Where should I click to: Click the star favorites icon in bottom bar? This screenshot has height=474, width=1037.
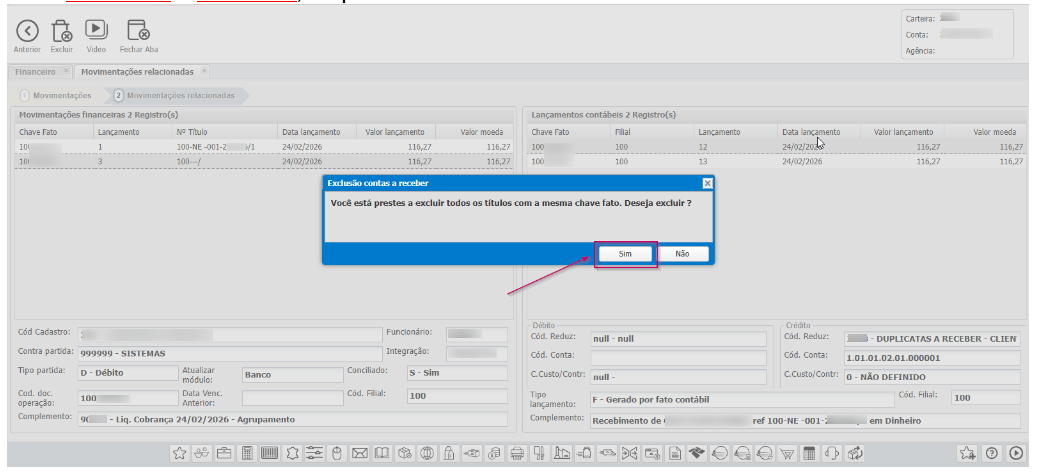[179, 453]
